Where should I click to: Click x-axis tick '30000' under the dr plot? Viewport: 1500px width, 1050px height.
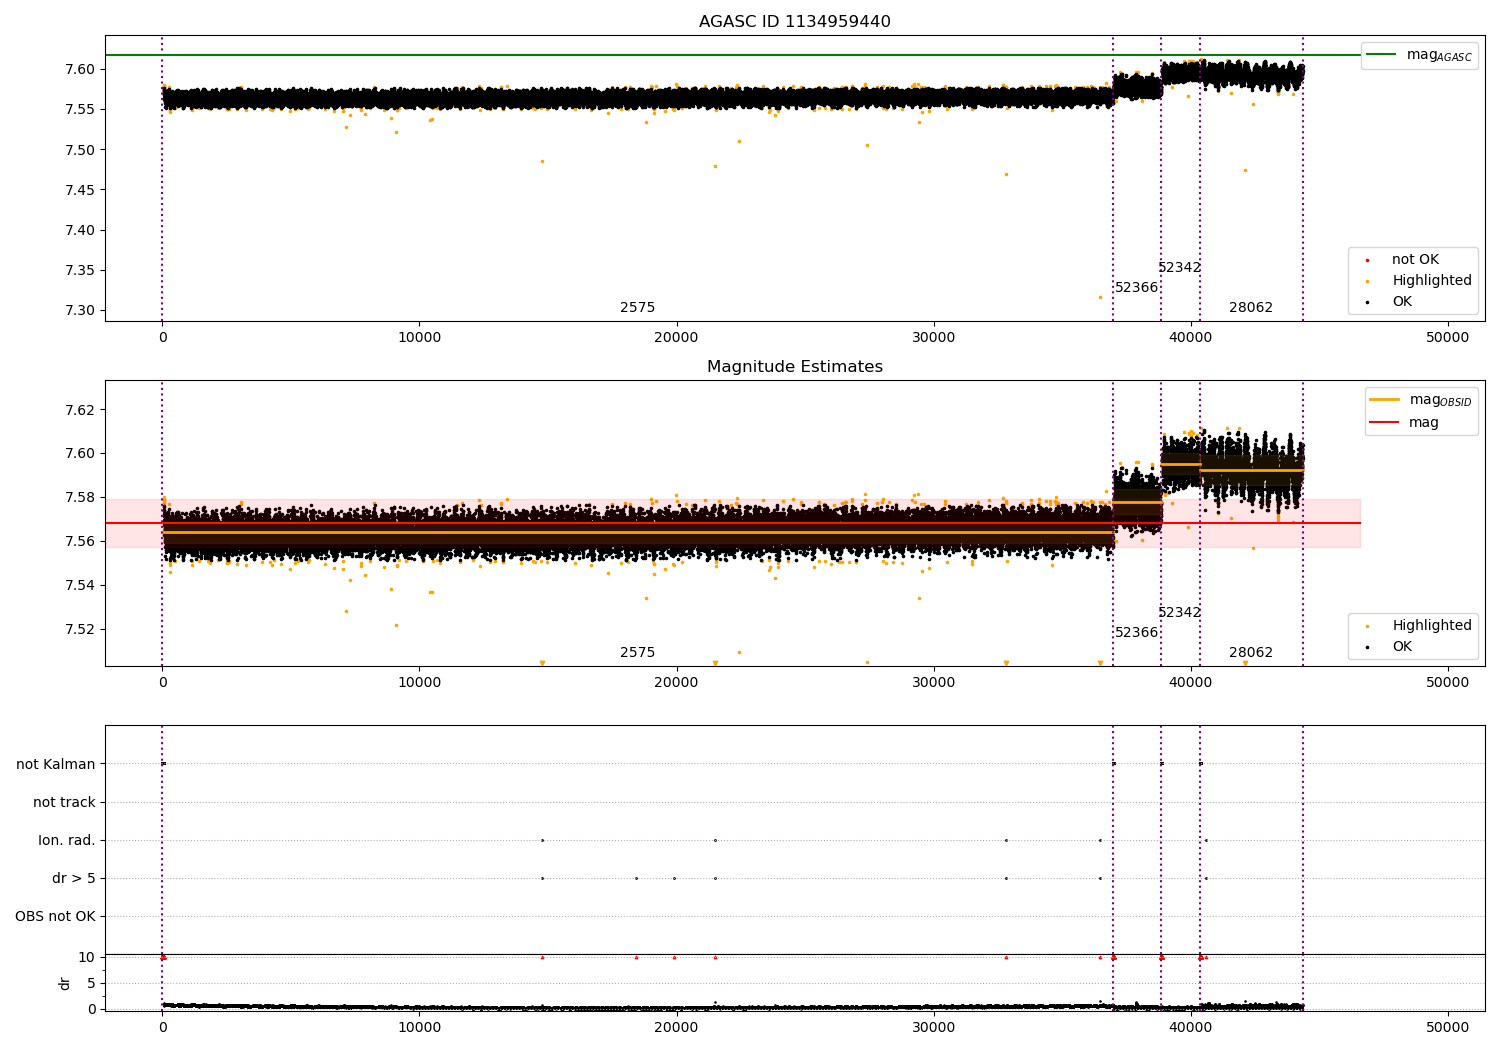point(933,1027)
